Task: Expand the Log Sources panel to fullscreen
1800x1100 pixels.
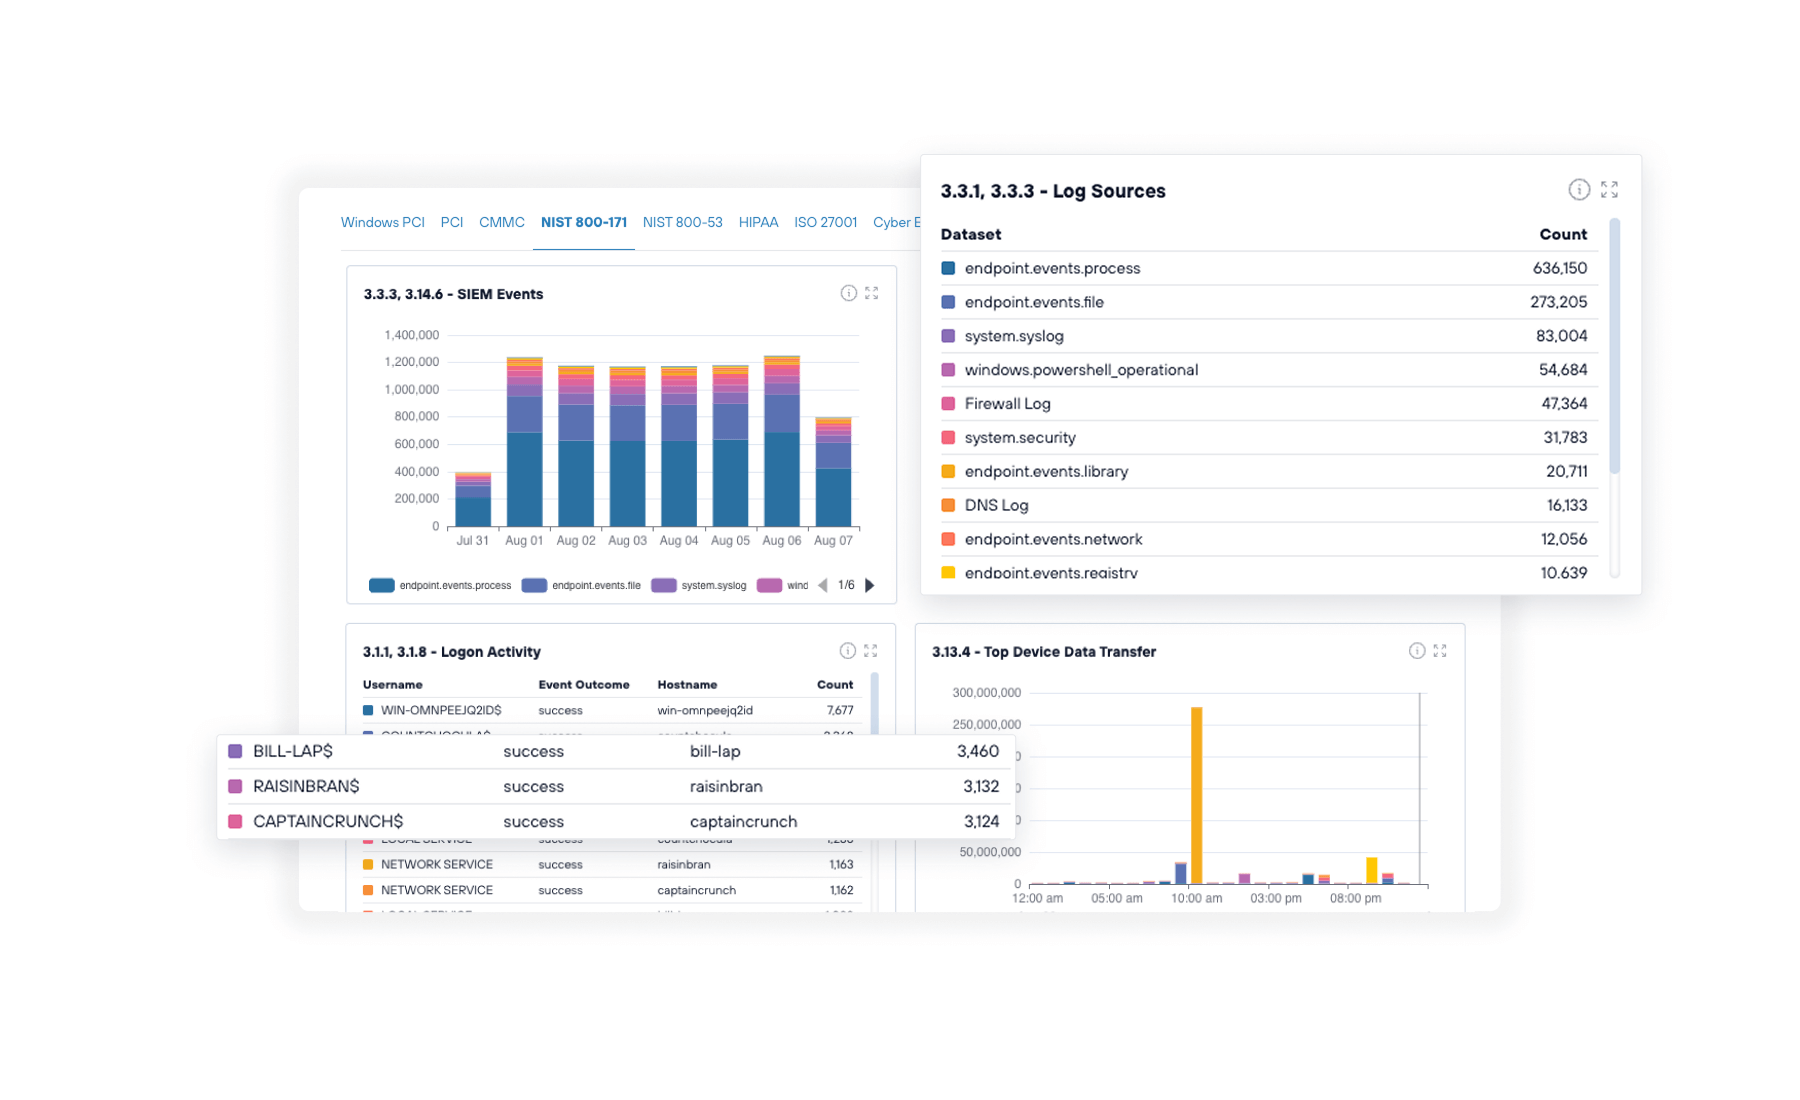Action: [1609, 189]
